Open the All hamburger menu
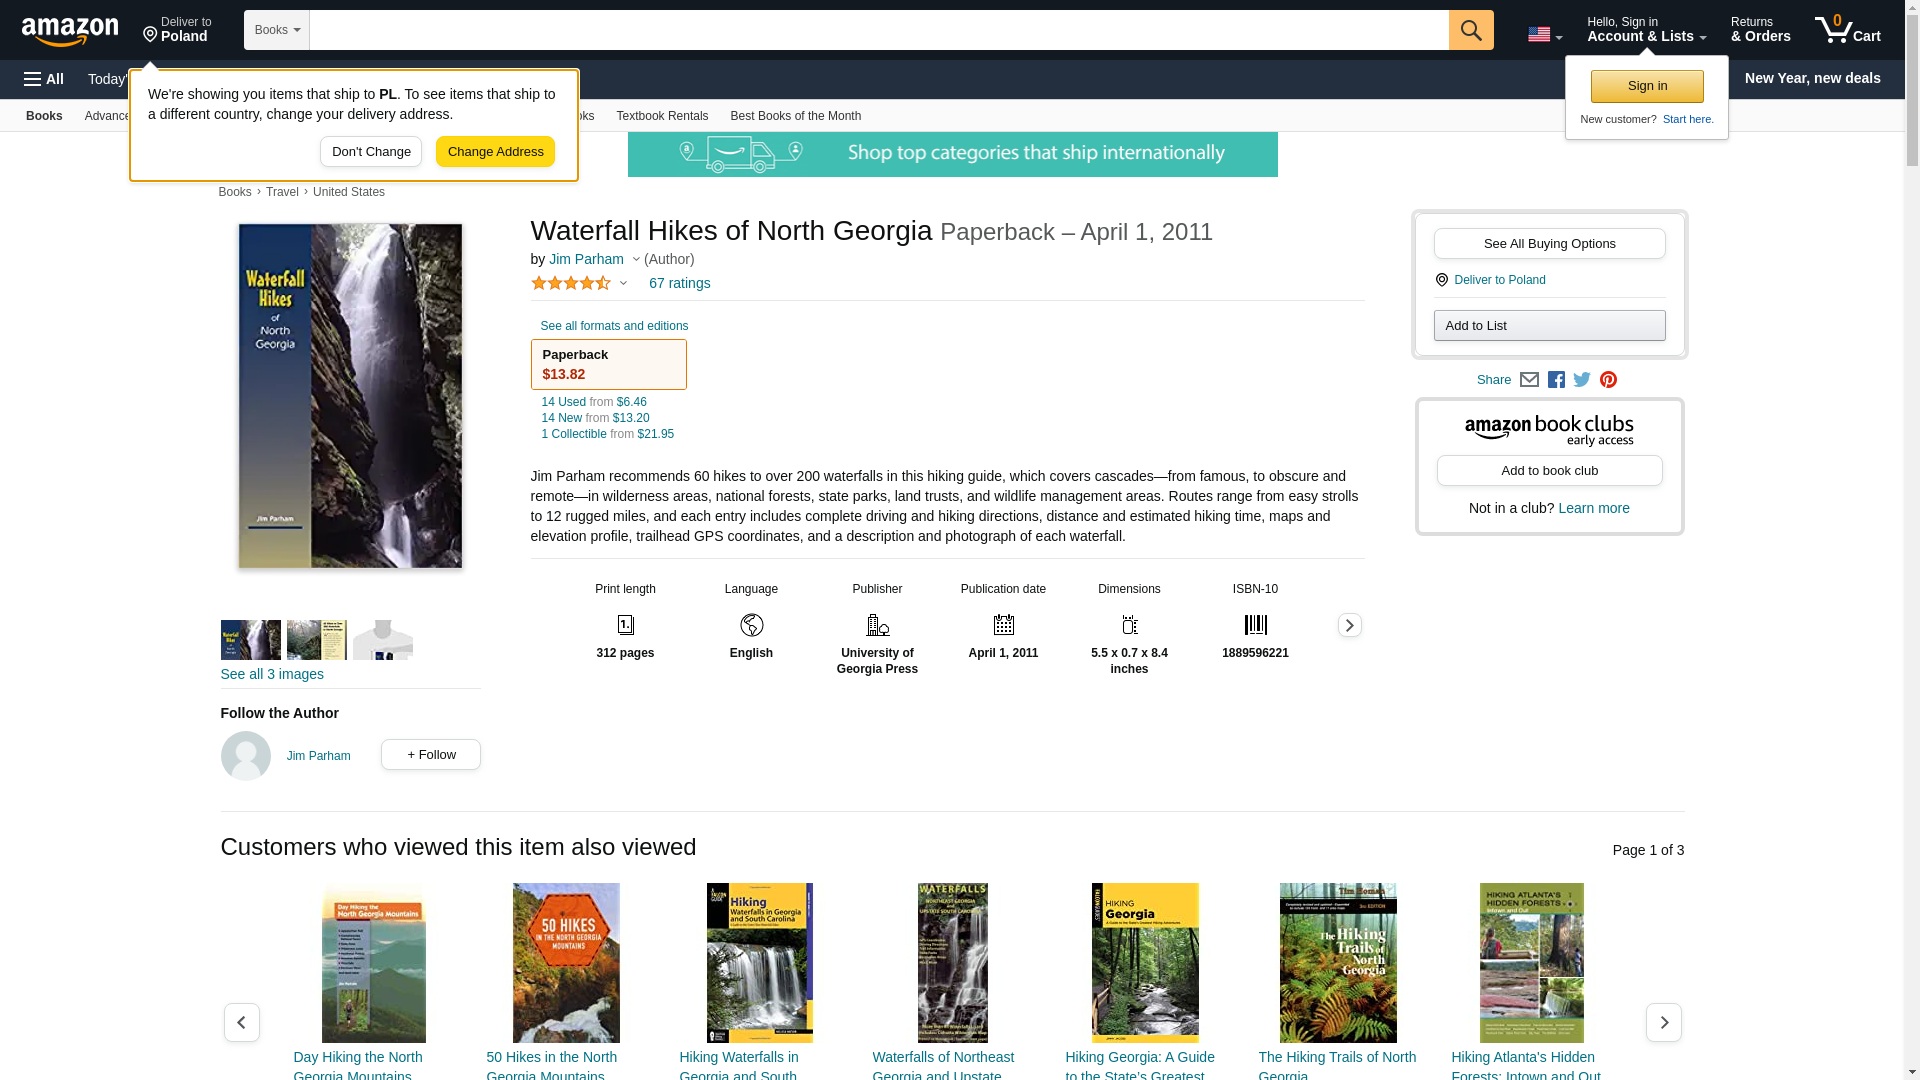Screen dimensions: 1920x1080 [44, 79]
